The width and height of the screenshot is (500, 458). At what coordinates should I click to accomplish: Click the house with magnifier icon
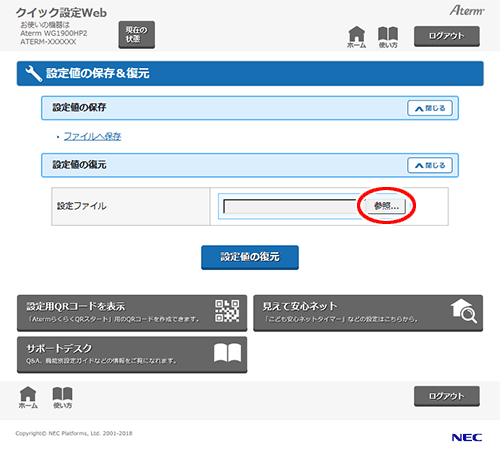pos(464,311)
